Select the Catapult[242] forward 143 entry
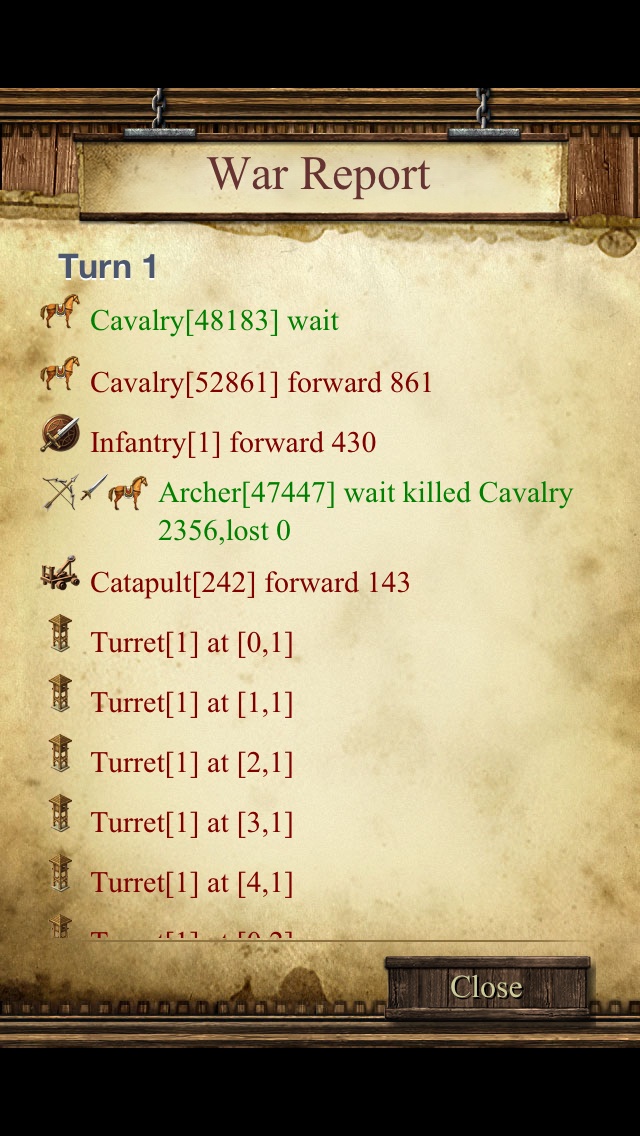Image resolution: width=640 pixels, height=1136 pixels. coord(250,582)
